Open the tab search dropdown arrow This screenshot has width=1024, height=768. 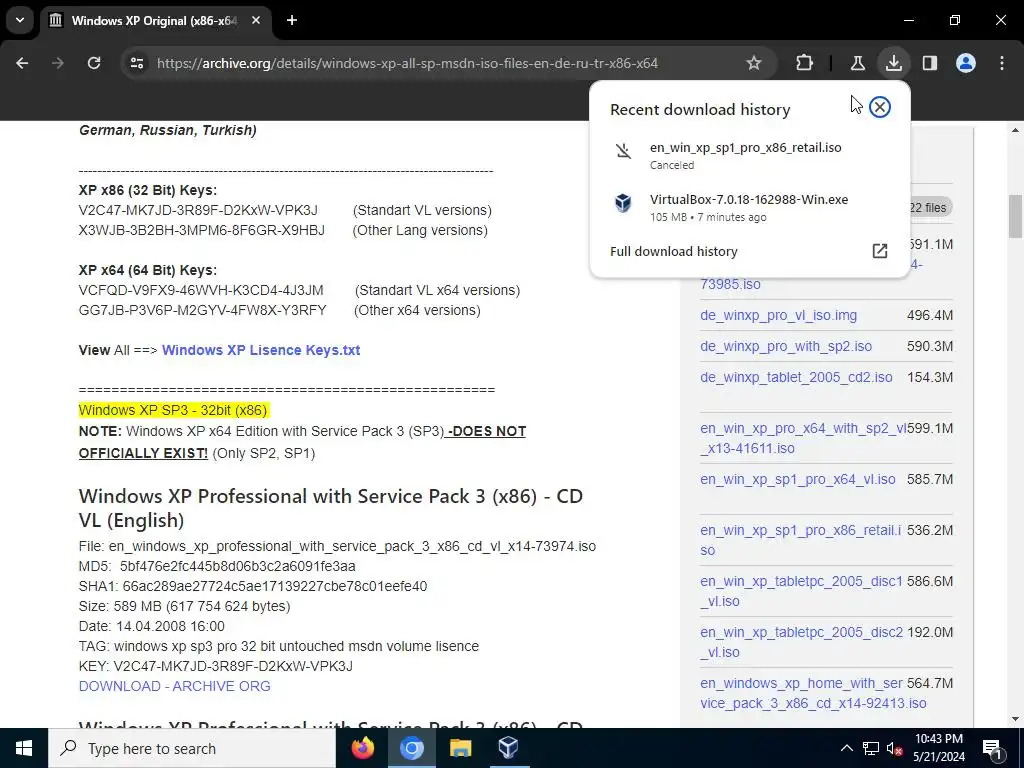coord(20,20)
